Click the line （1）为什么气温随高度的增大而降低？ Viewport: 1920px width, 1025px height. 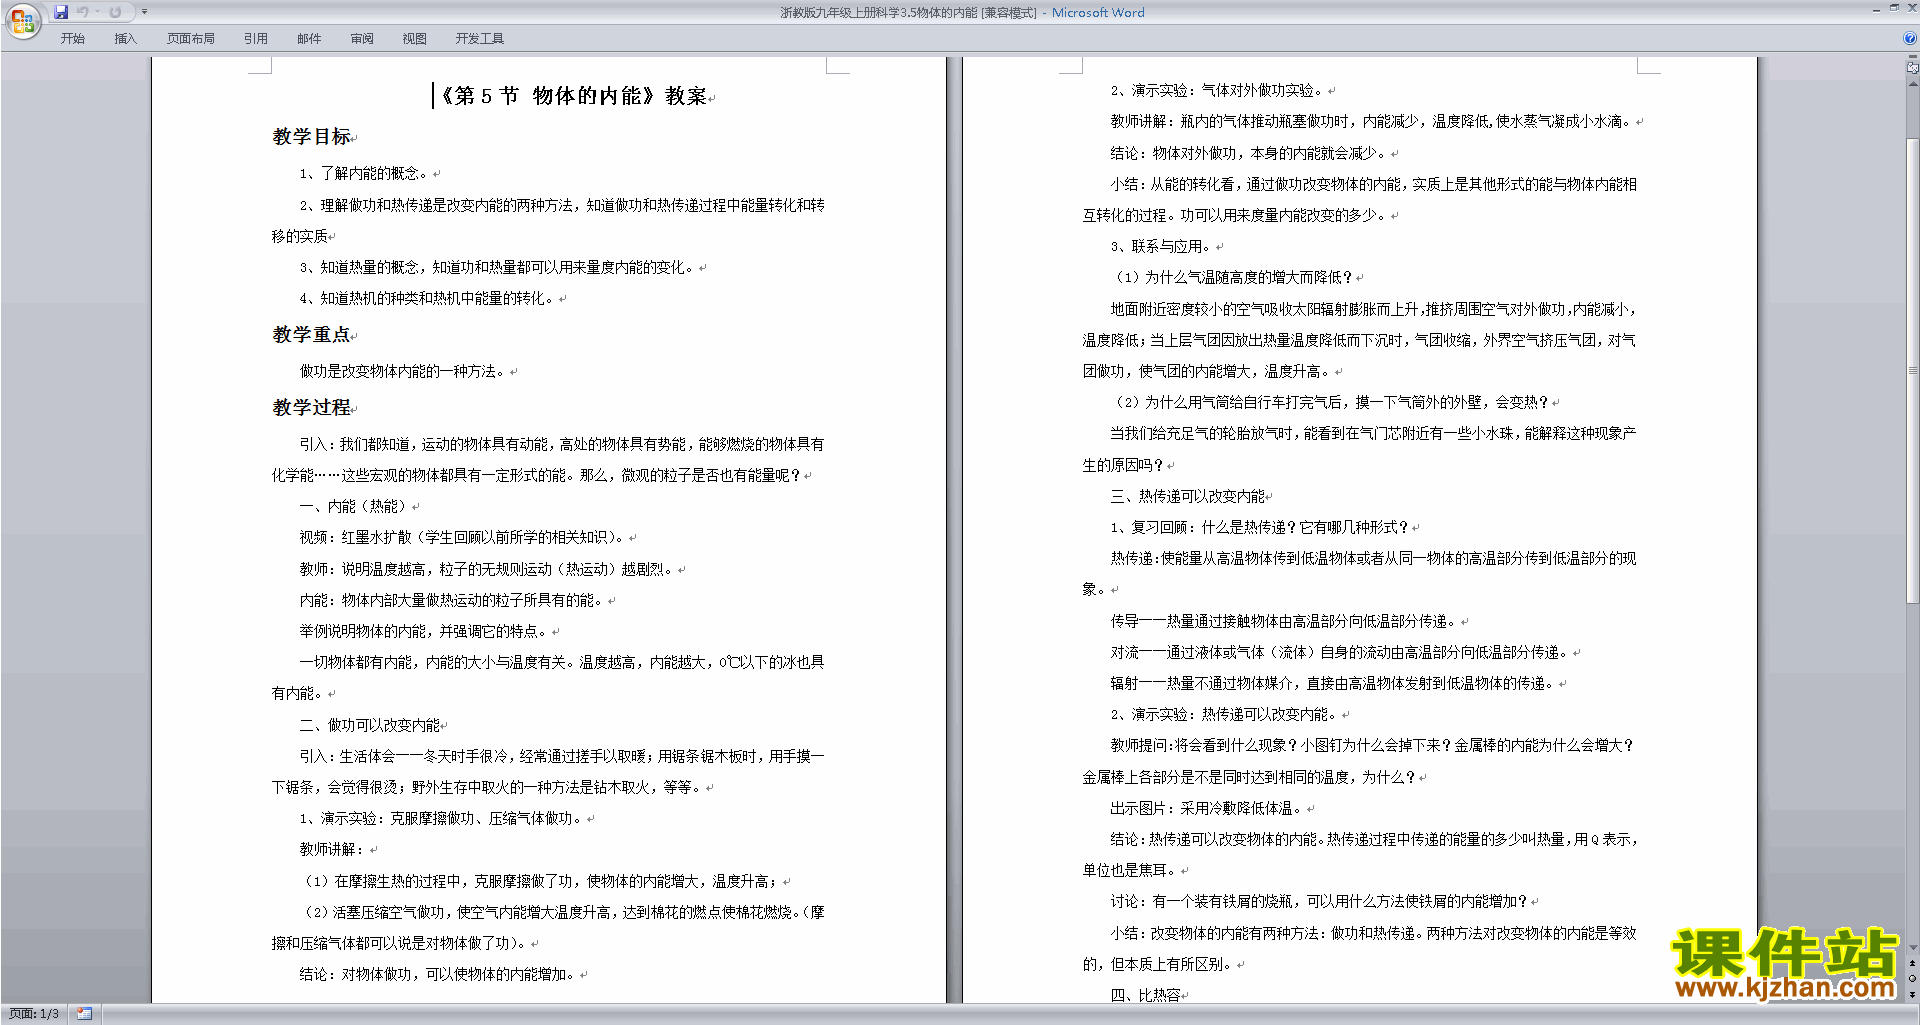pos(1232,278)
